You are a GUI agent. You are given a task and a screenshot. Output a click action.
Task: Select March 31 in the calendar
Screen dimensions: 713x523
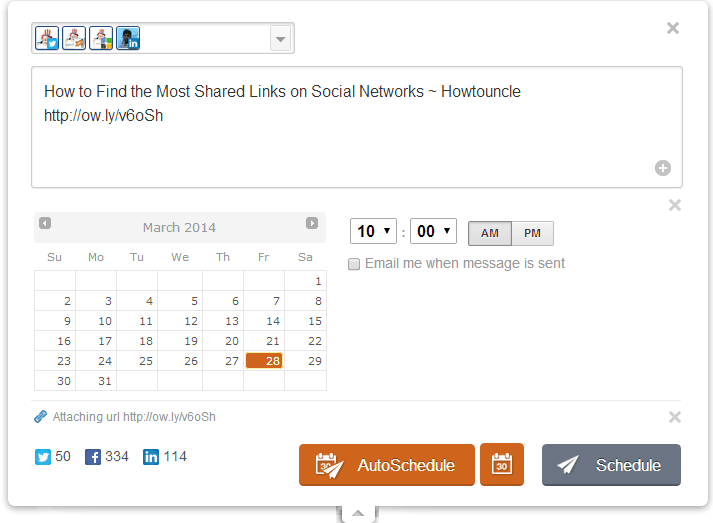(x=104, y=381)
